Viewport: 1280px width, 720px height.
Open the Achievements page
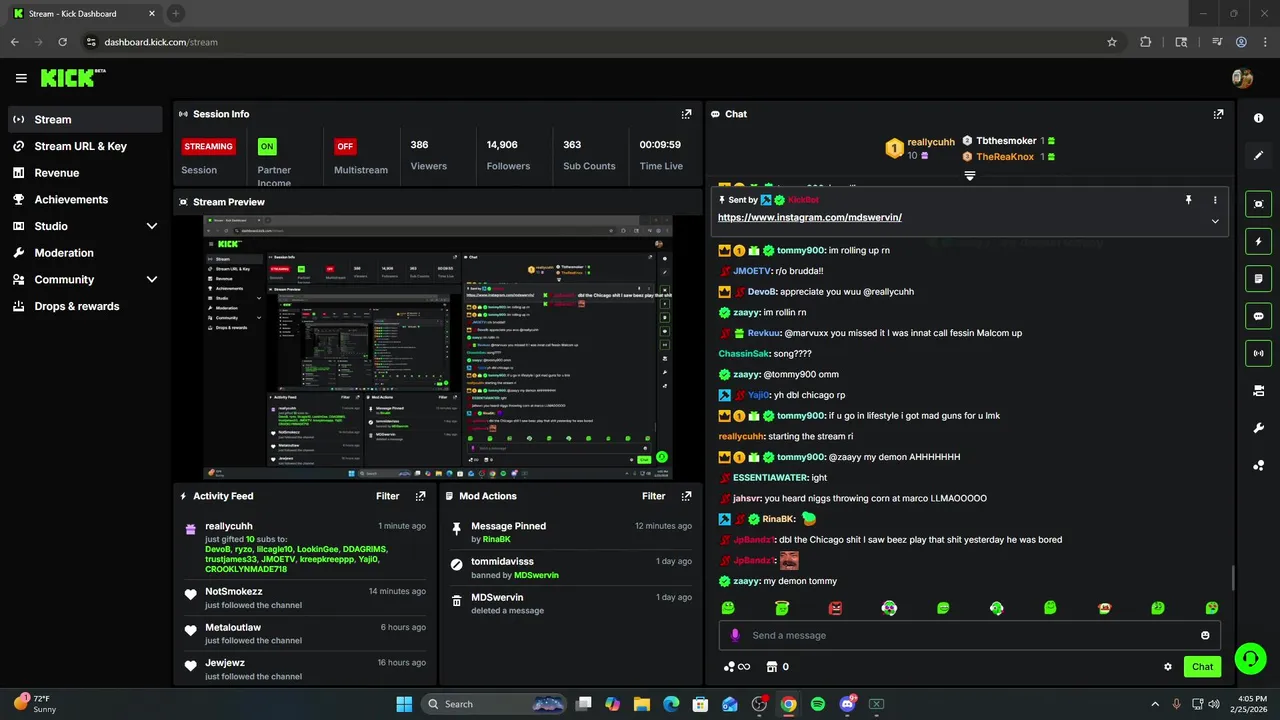click(x=85, y=199)
